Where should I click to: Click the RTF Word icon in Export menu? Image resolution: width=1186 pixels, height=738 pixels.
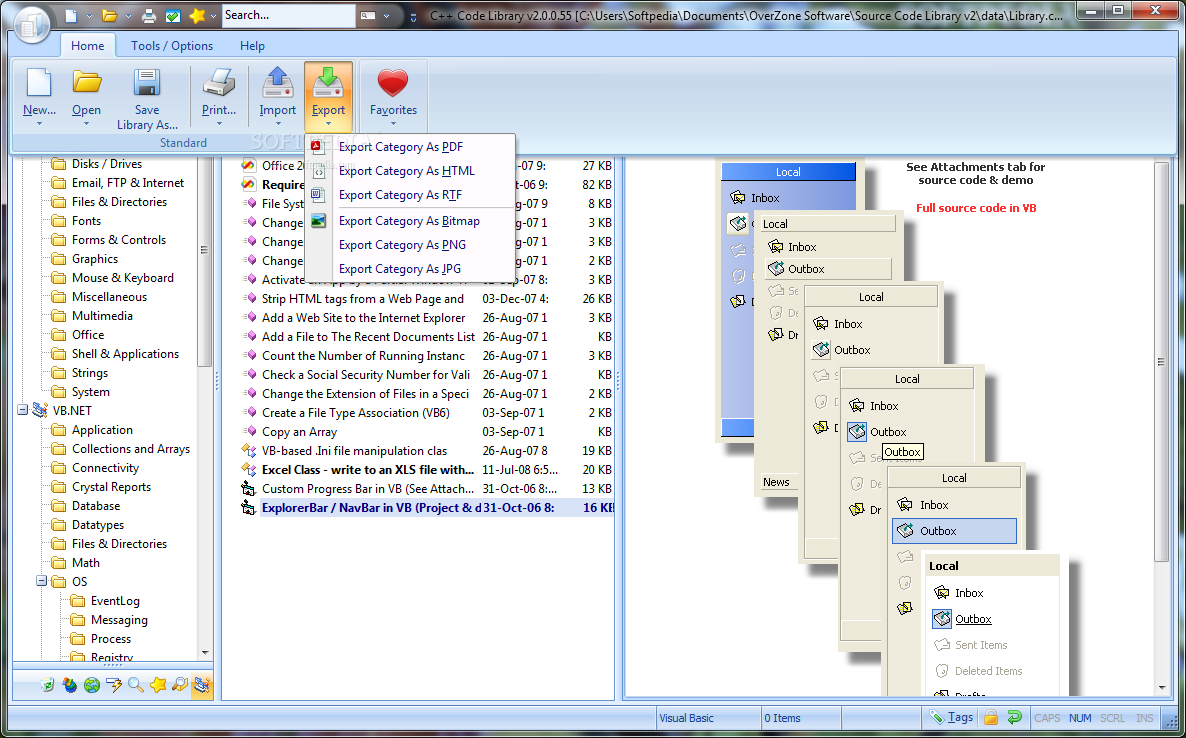point(318,195)
